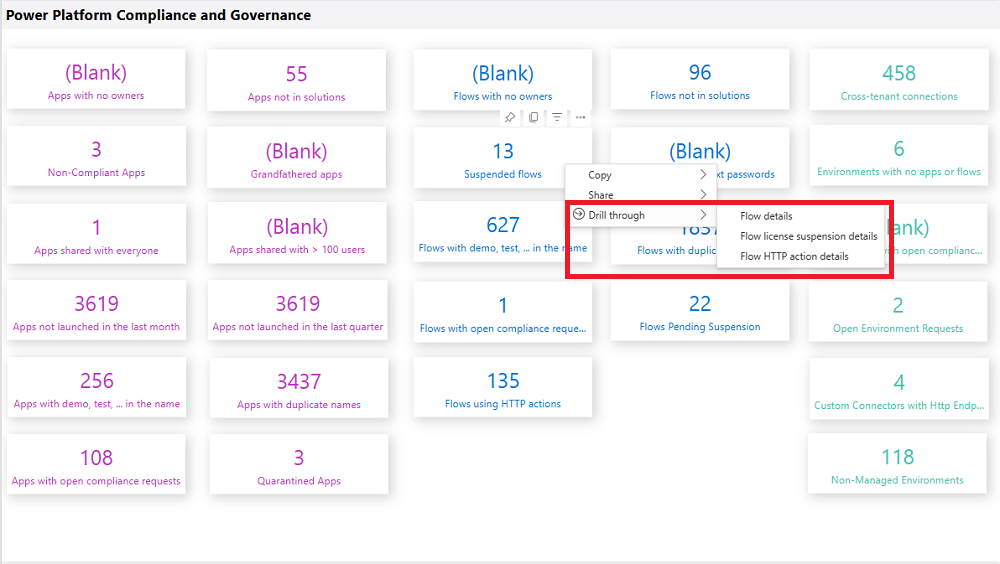The height and width of the screenshot is (564, 1000).
Task: Click the 2 Open Environment Requests card
Action: tap(898, 312)
